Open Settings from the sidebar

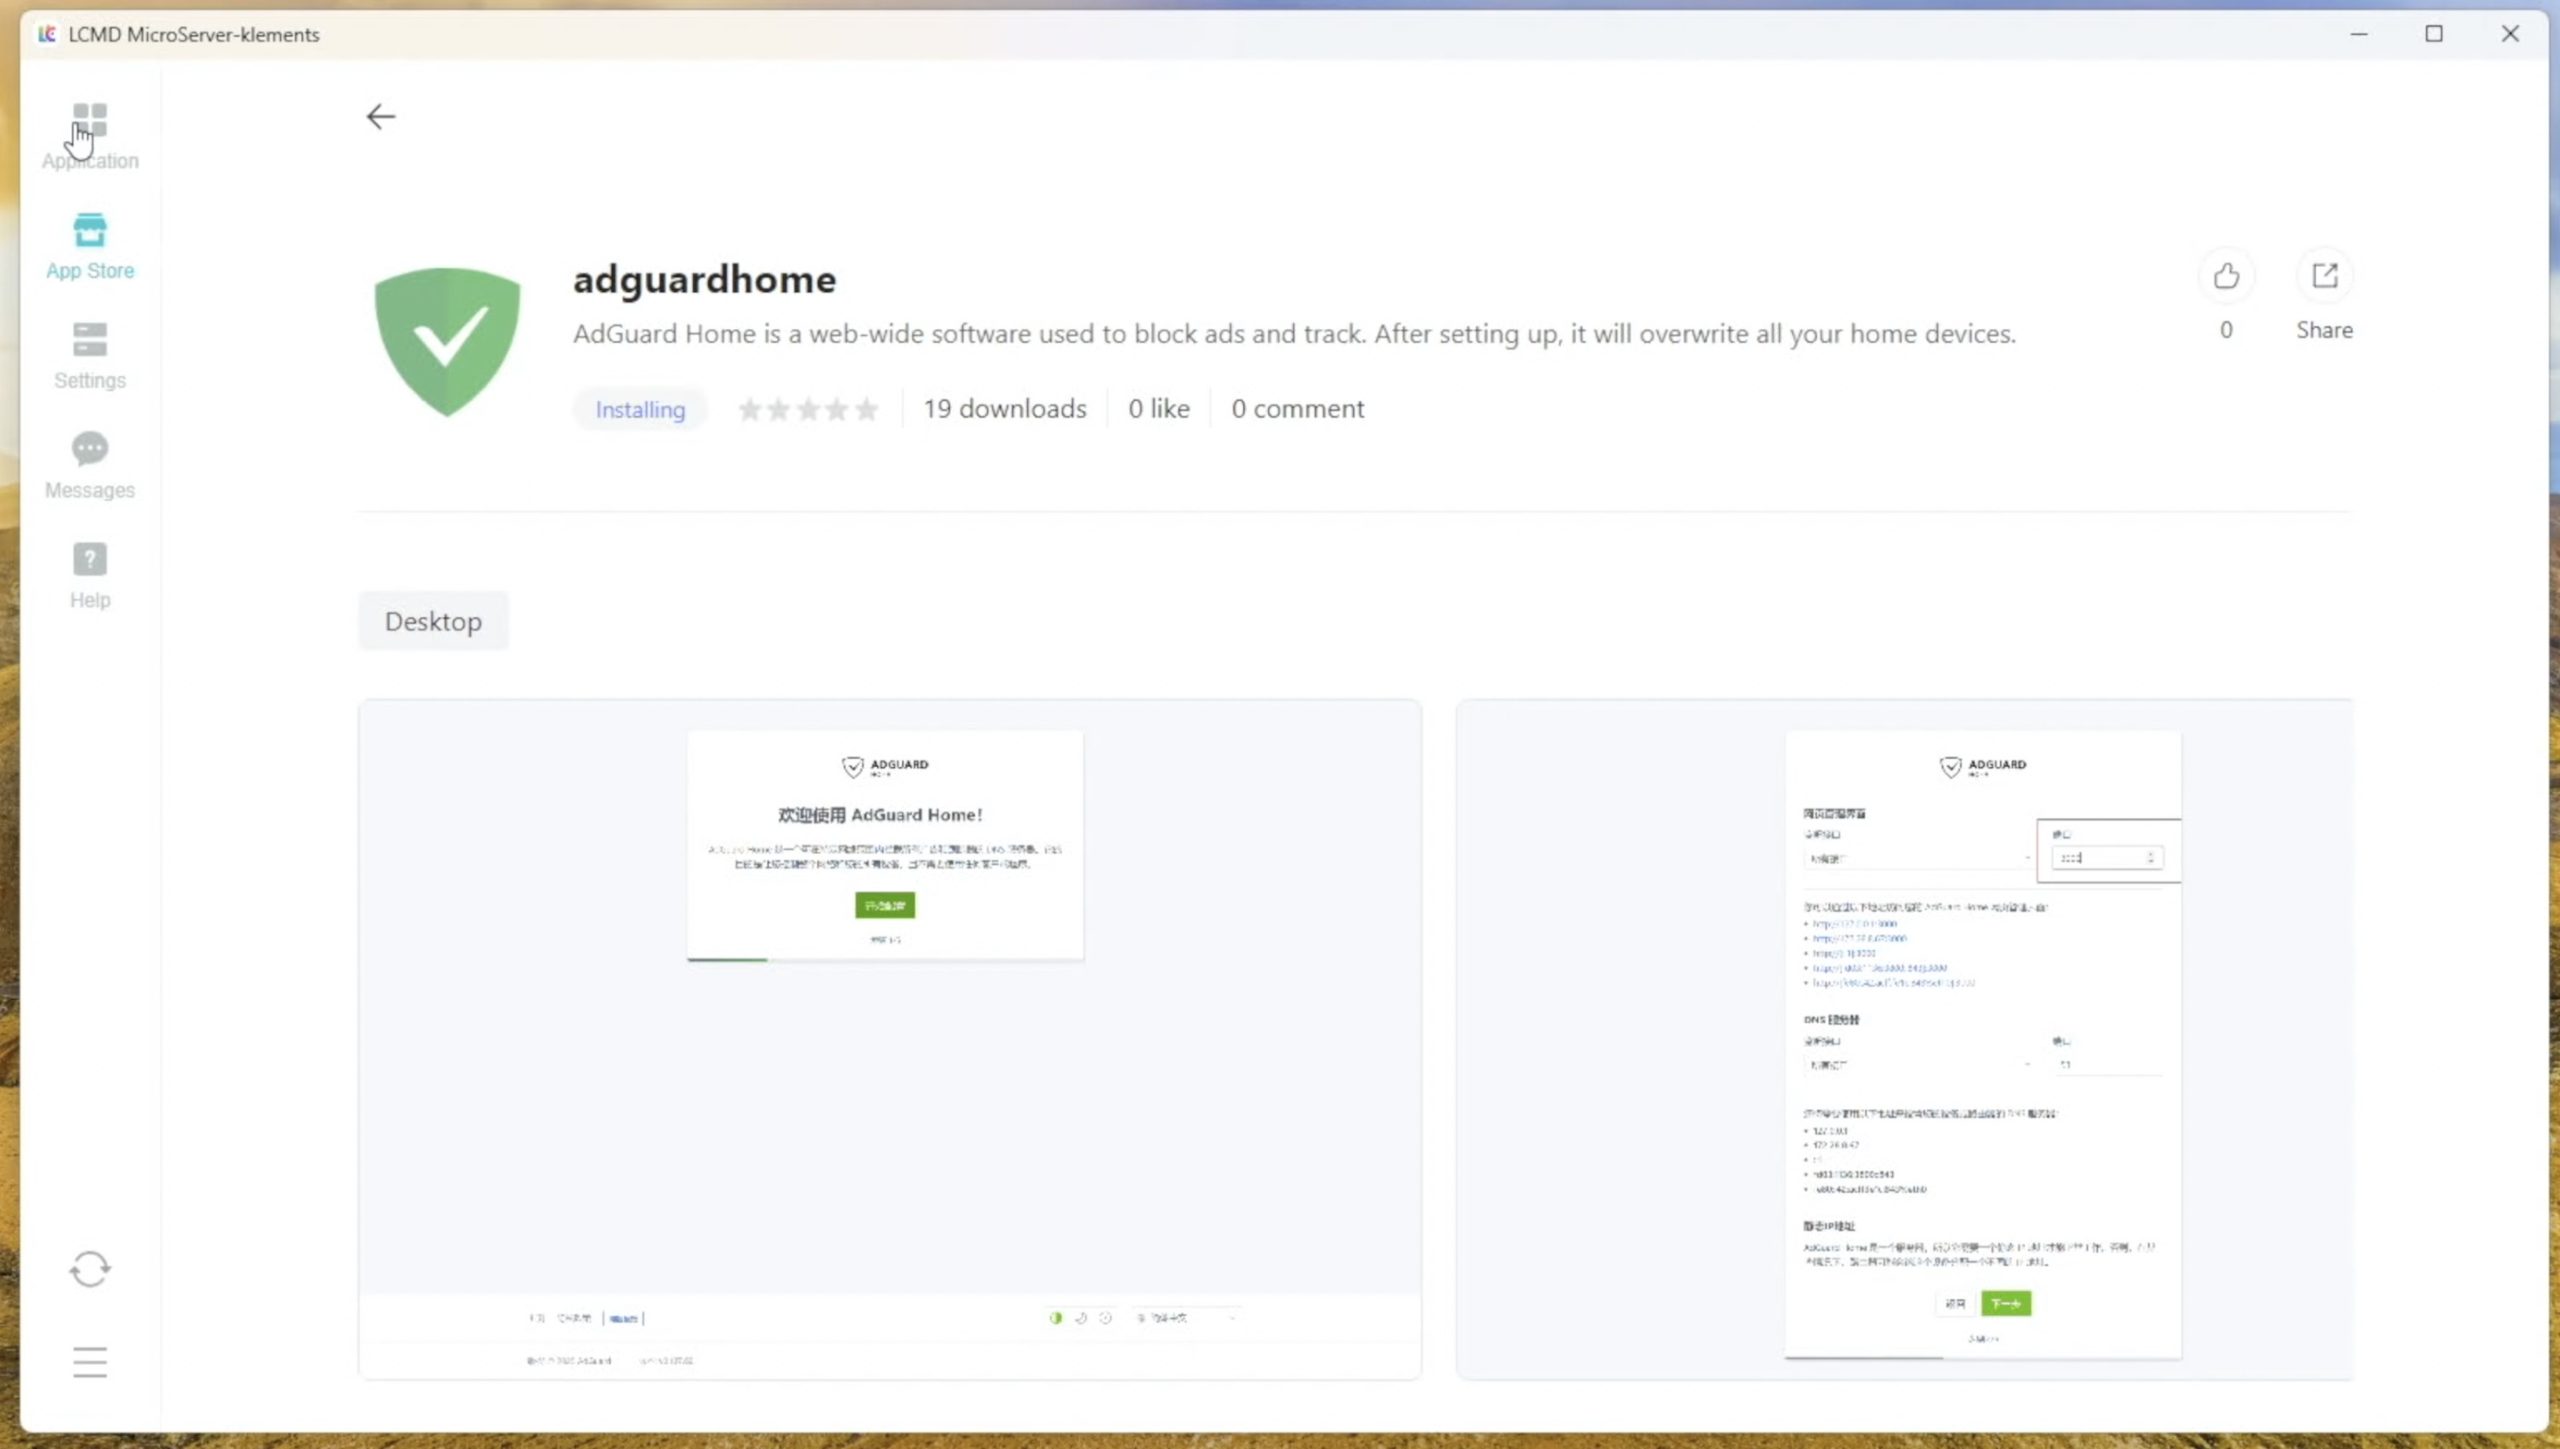tap(90, 356)
